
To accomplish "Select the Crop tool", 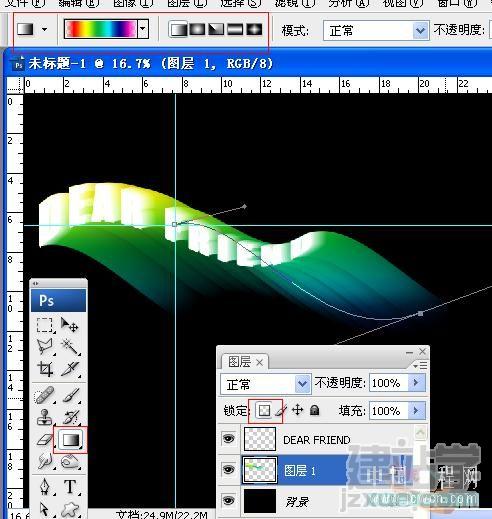I will (45, 369).
